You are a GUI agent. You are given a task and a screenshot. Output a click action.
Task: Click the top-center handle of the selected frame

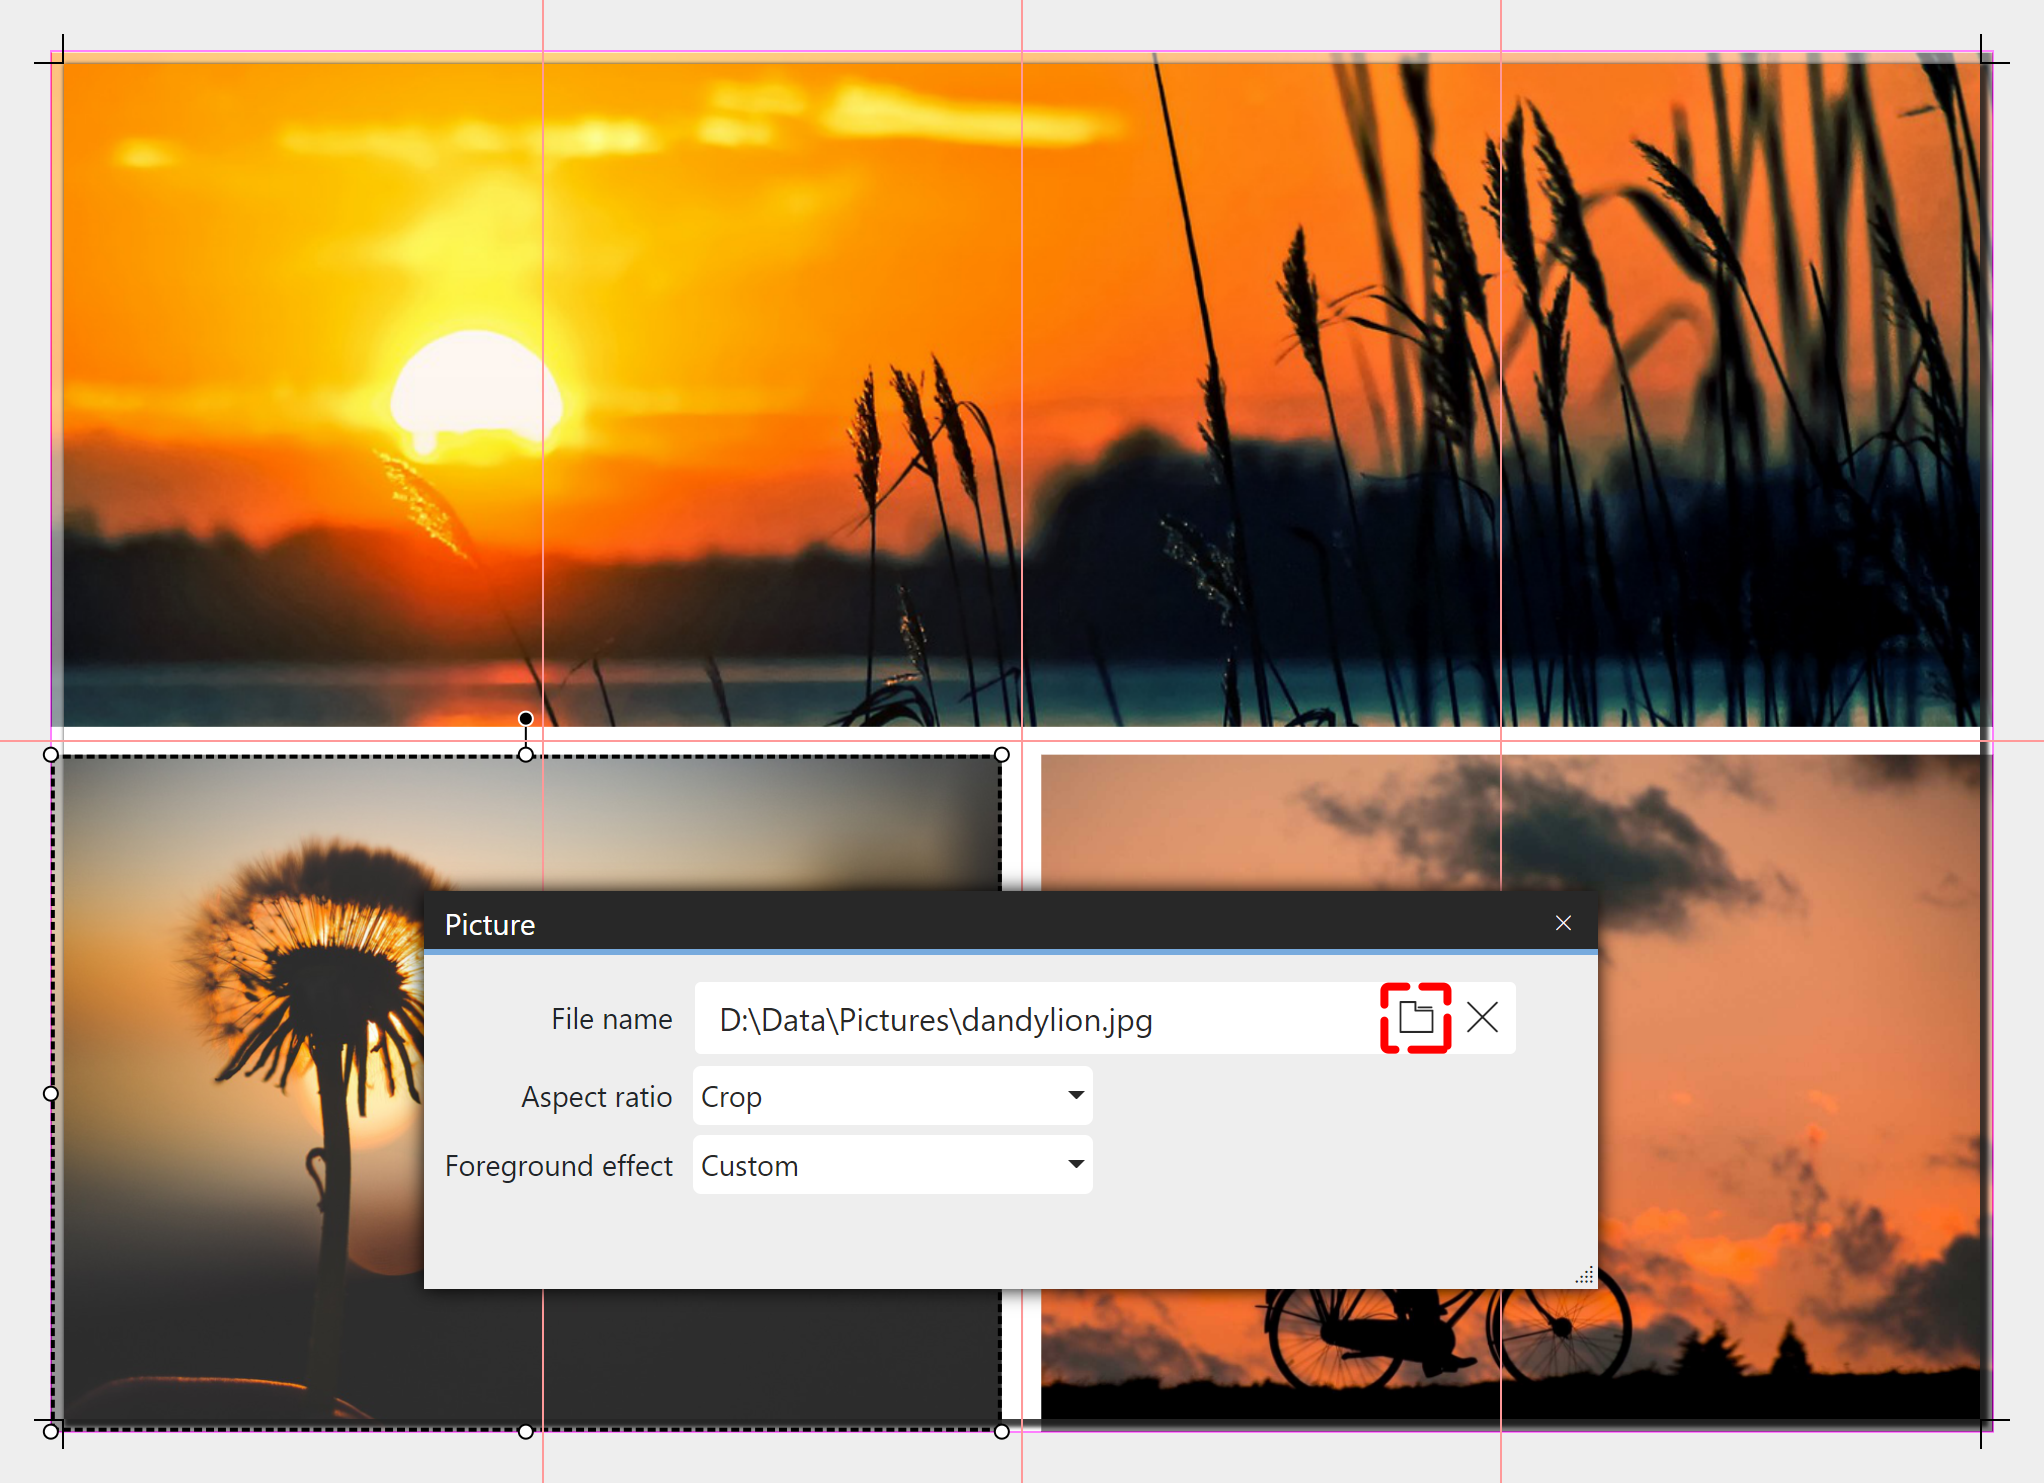coord(526,755)
